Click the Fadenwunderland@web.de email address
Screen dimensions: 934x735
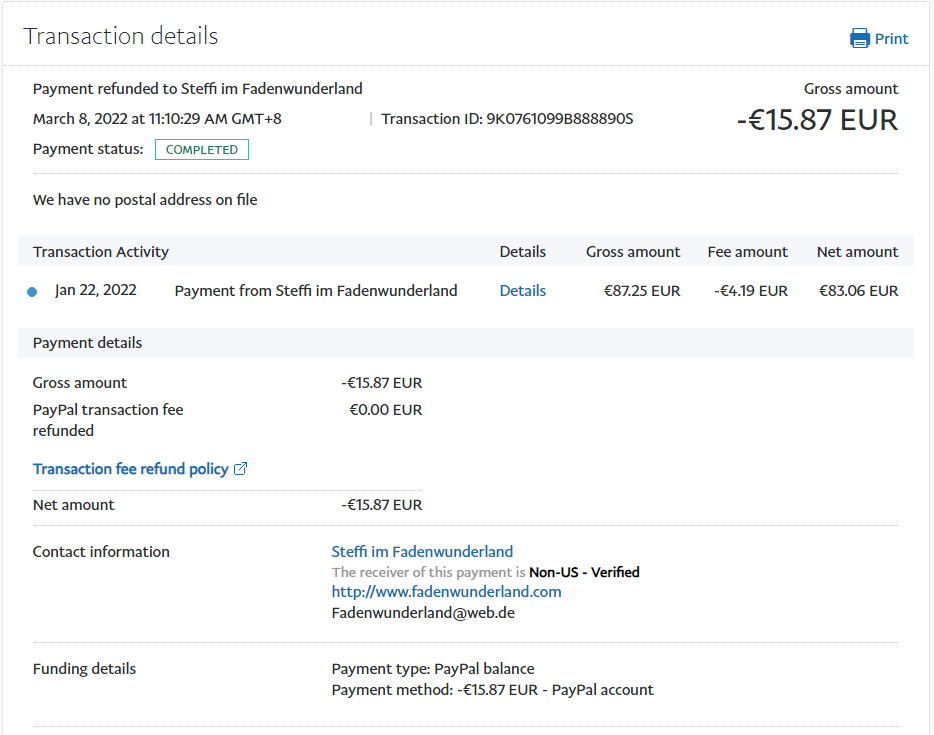click(422, 613)
